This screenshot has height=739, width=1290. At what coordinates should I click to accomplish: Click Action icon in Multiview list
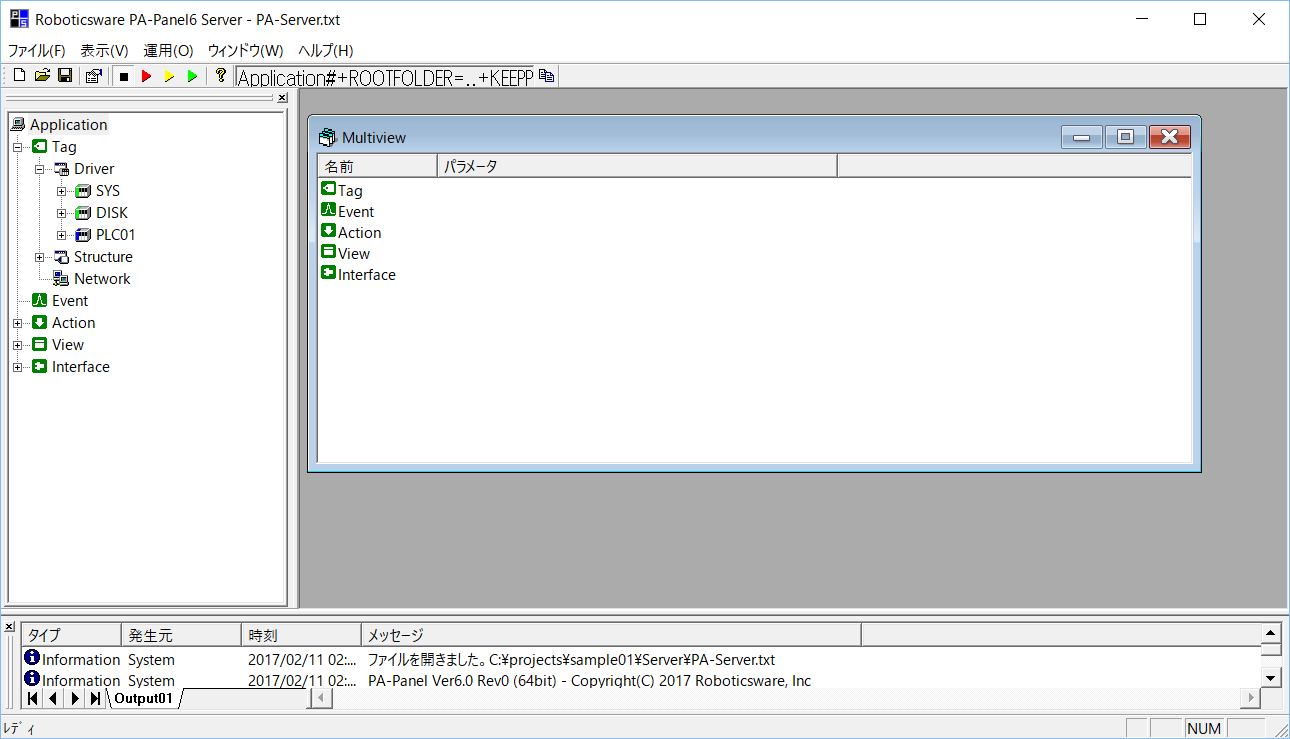pos(328,231)
